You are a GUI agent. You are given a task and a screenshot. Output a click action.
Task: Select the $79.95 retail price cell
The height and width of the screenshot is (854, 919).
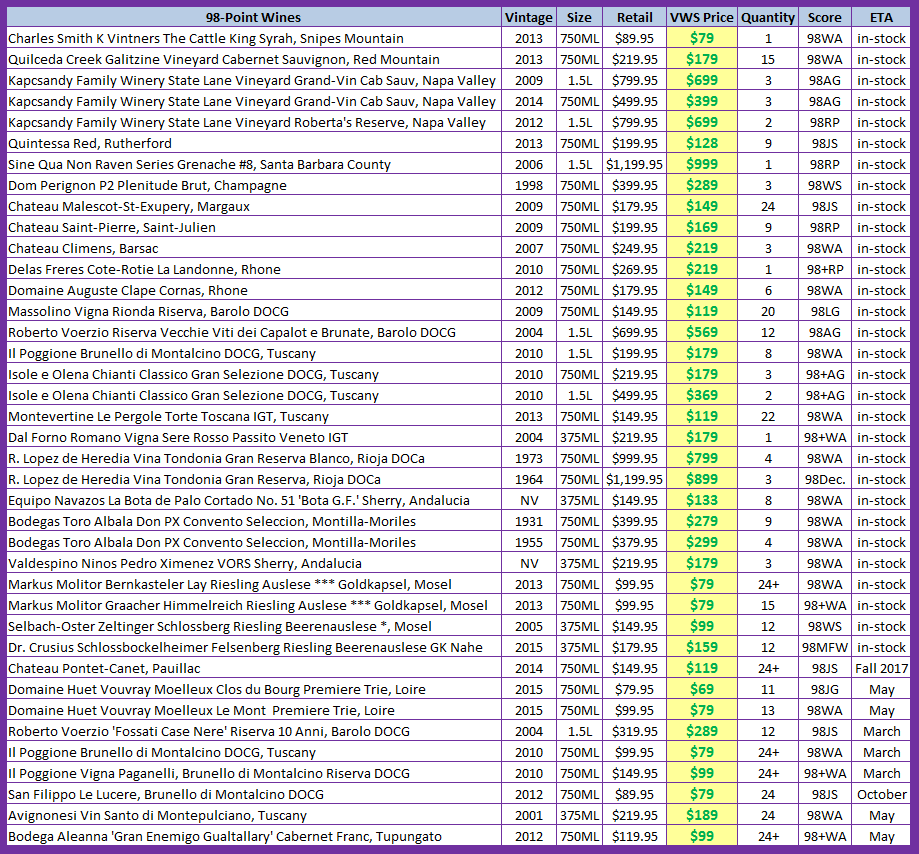[x=634, y=690]
